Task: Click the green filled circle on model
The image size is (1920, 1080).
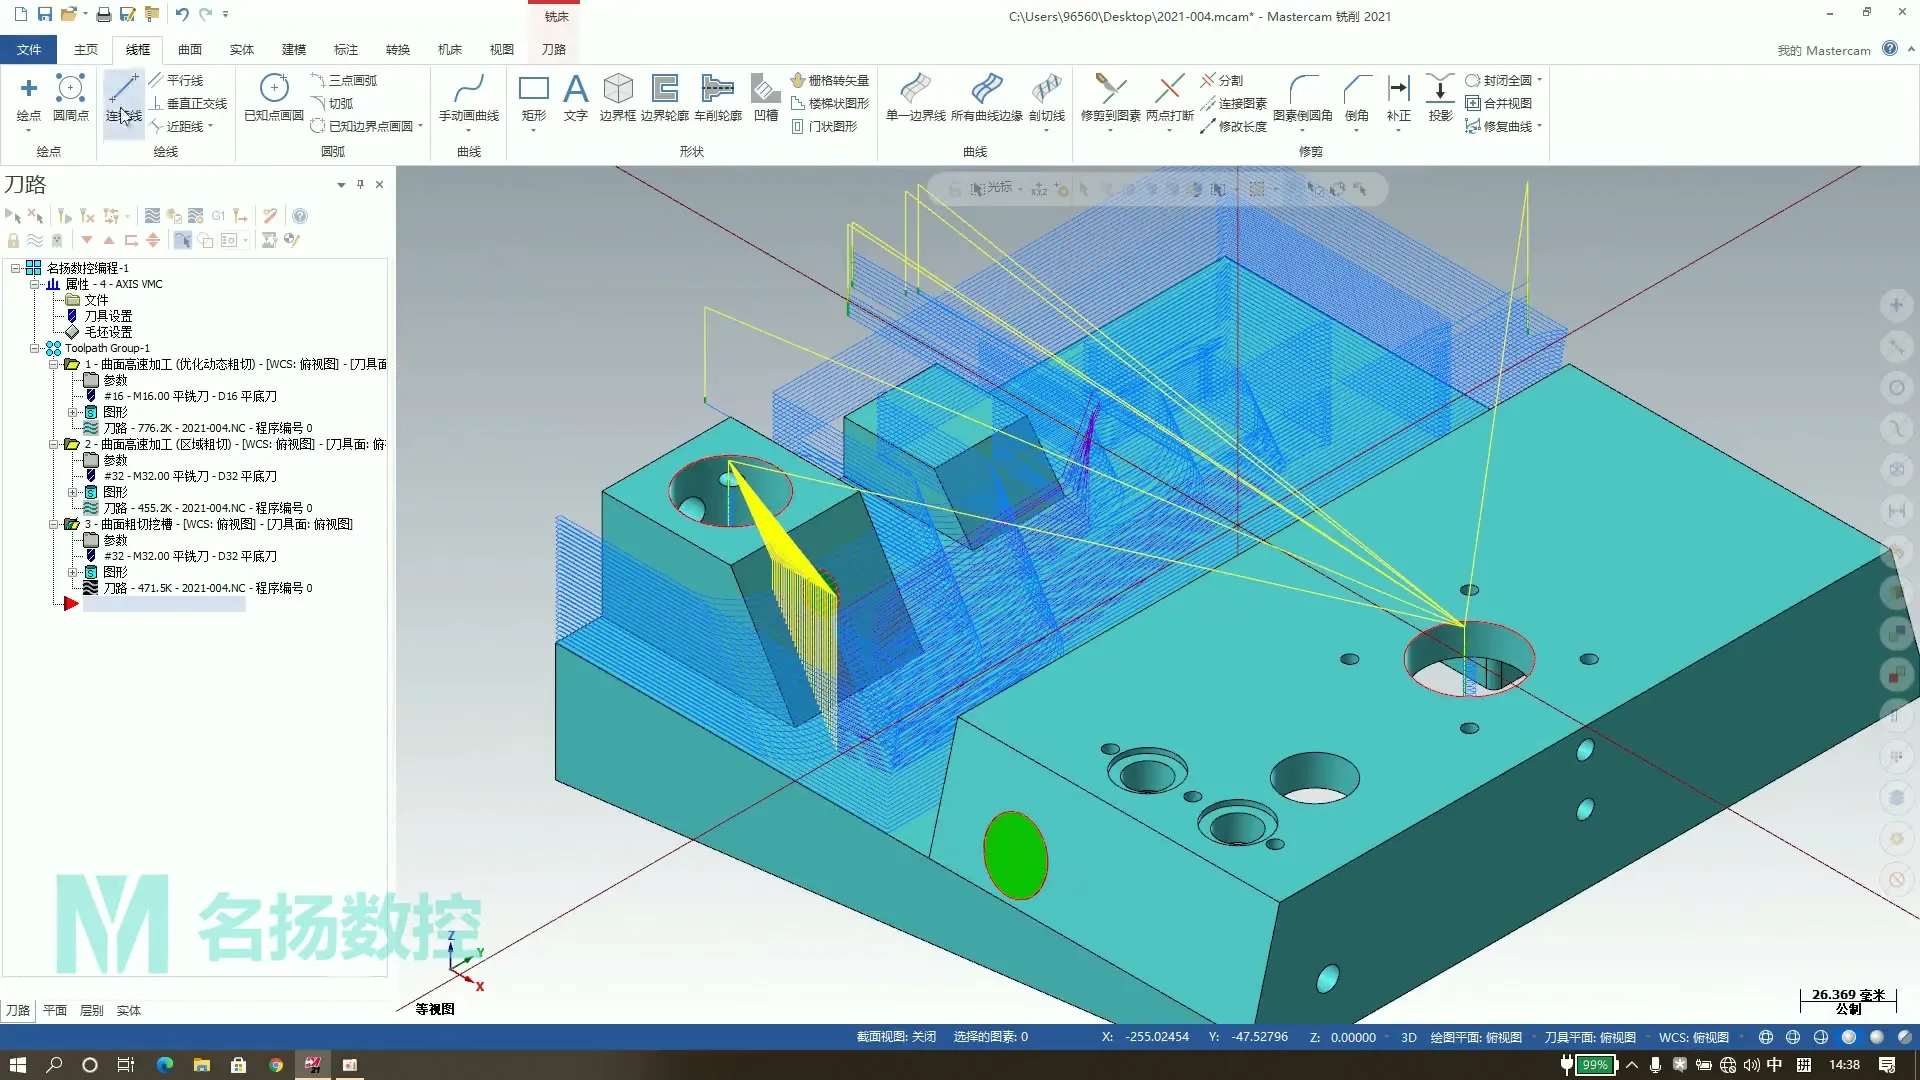Action: [1015, 855]
